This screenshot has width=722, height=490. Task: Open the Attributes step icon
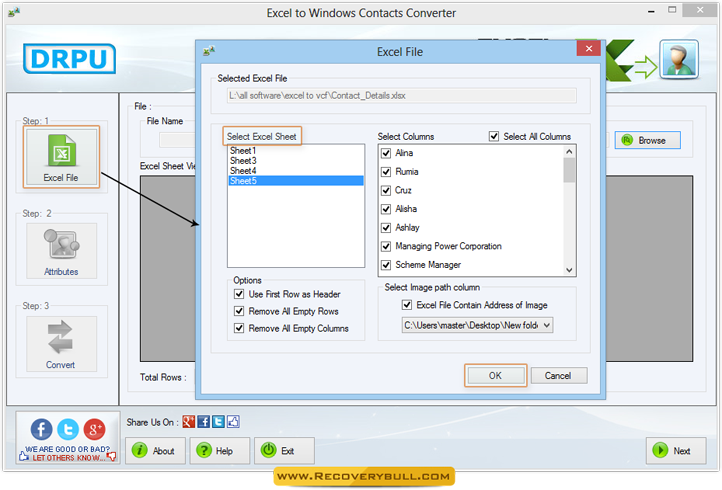tap(61, 251)
